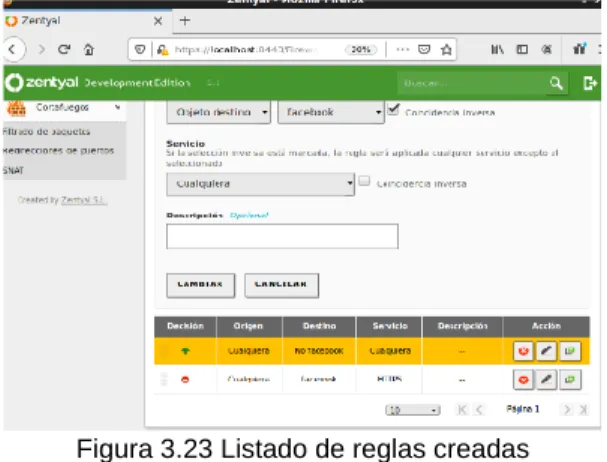
Task: Open the SNAT menu item
Action: 13,170
